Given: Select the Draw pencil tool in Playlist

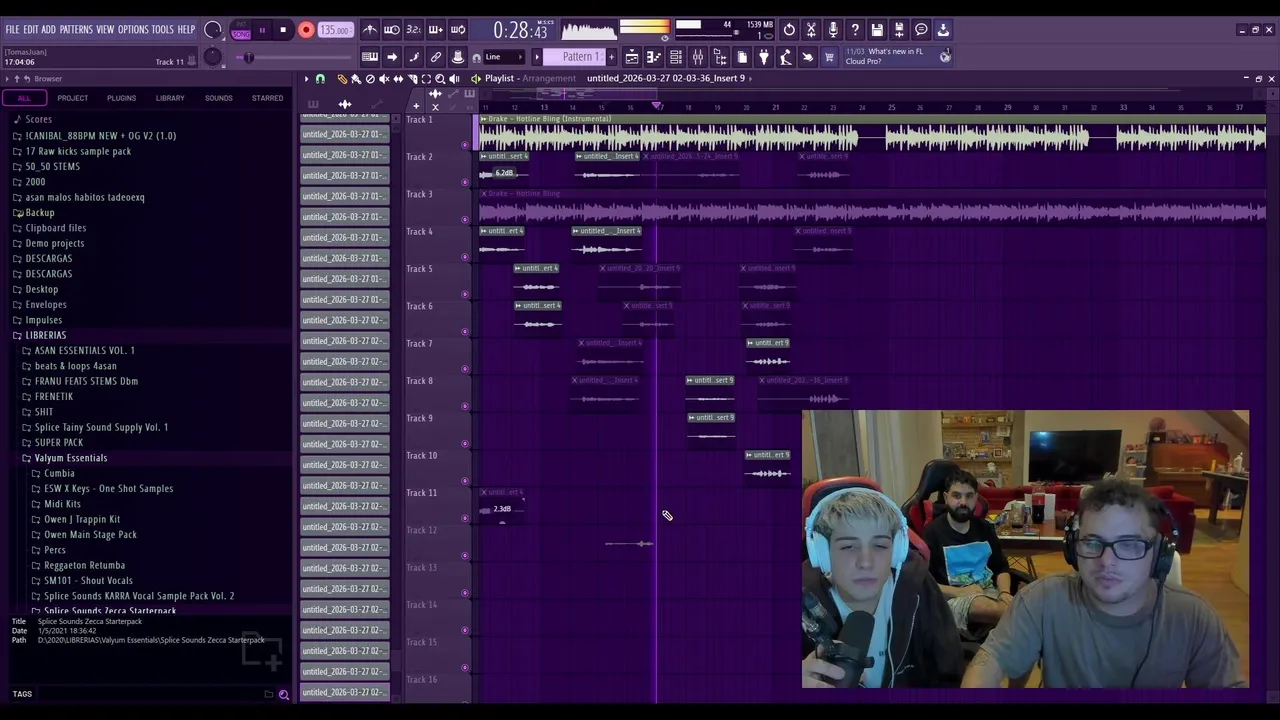Looking at the screenshot, I should click(x=342, y=79).
